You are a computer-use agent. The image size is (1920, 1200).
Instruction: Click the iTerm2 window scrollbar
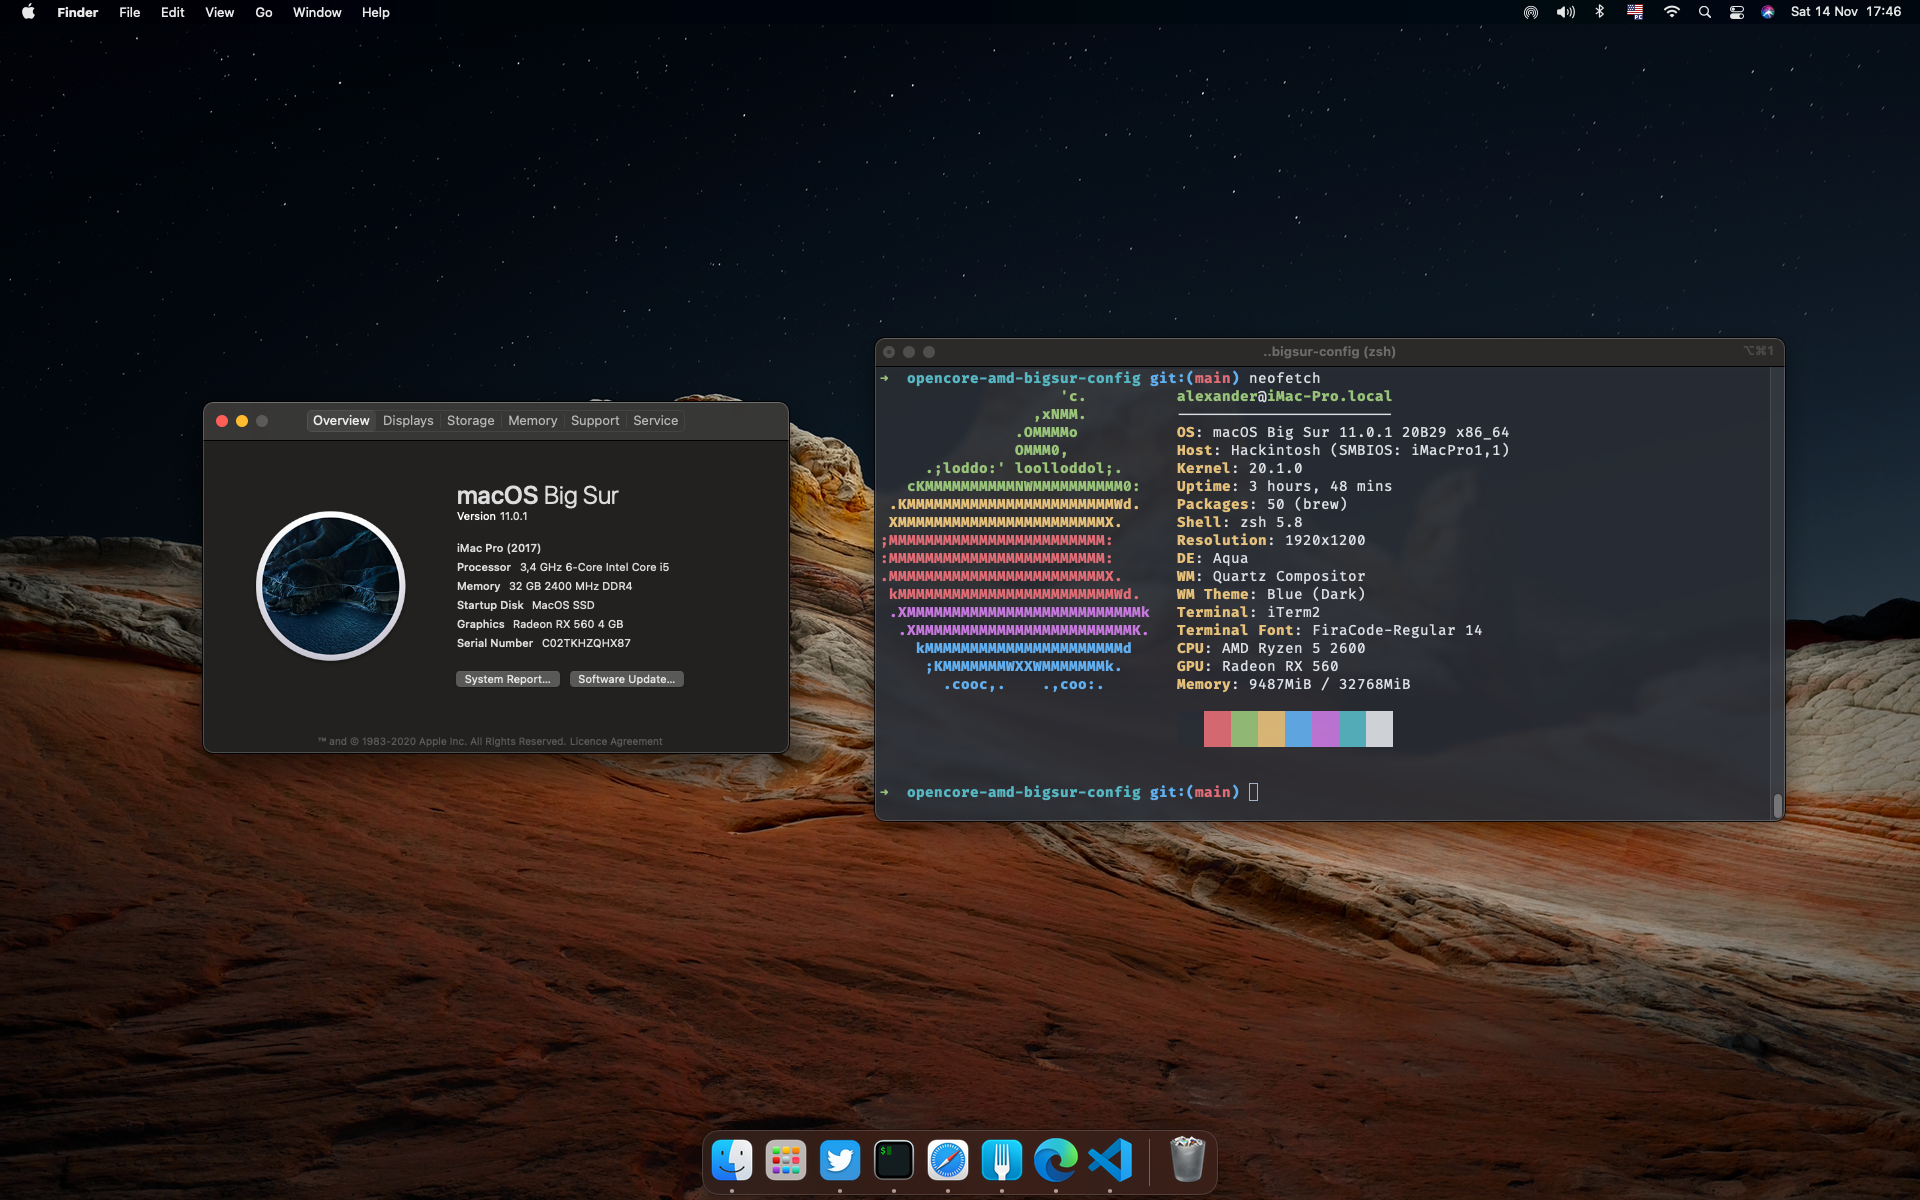tap(1777, 805)
